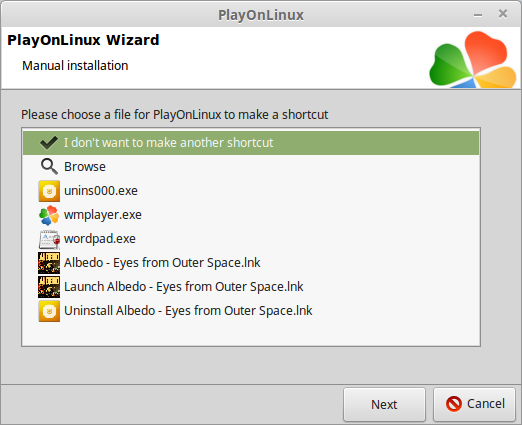
Task: Pick "Uninstall Albedo - Eyes from Outer Space.lnk" text
Action: 188,311
